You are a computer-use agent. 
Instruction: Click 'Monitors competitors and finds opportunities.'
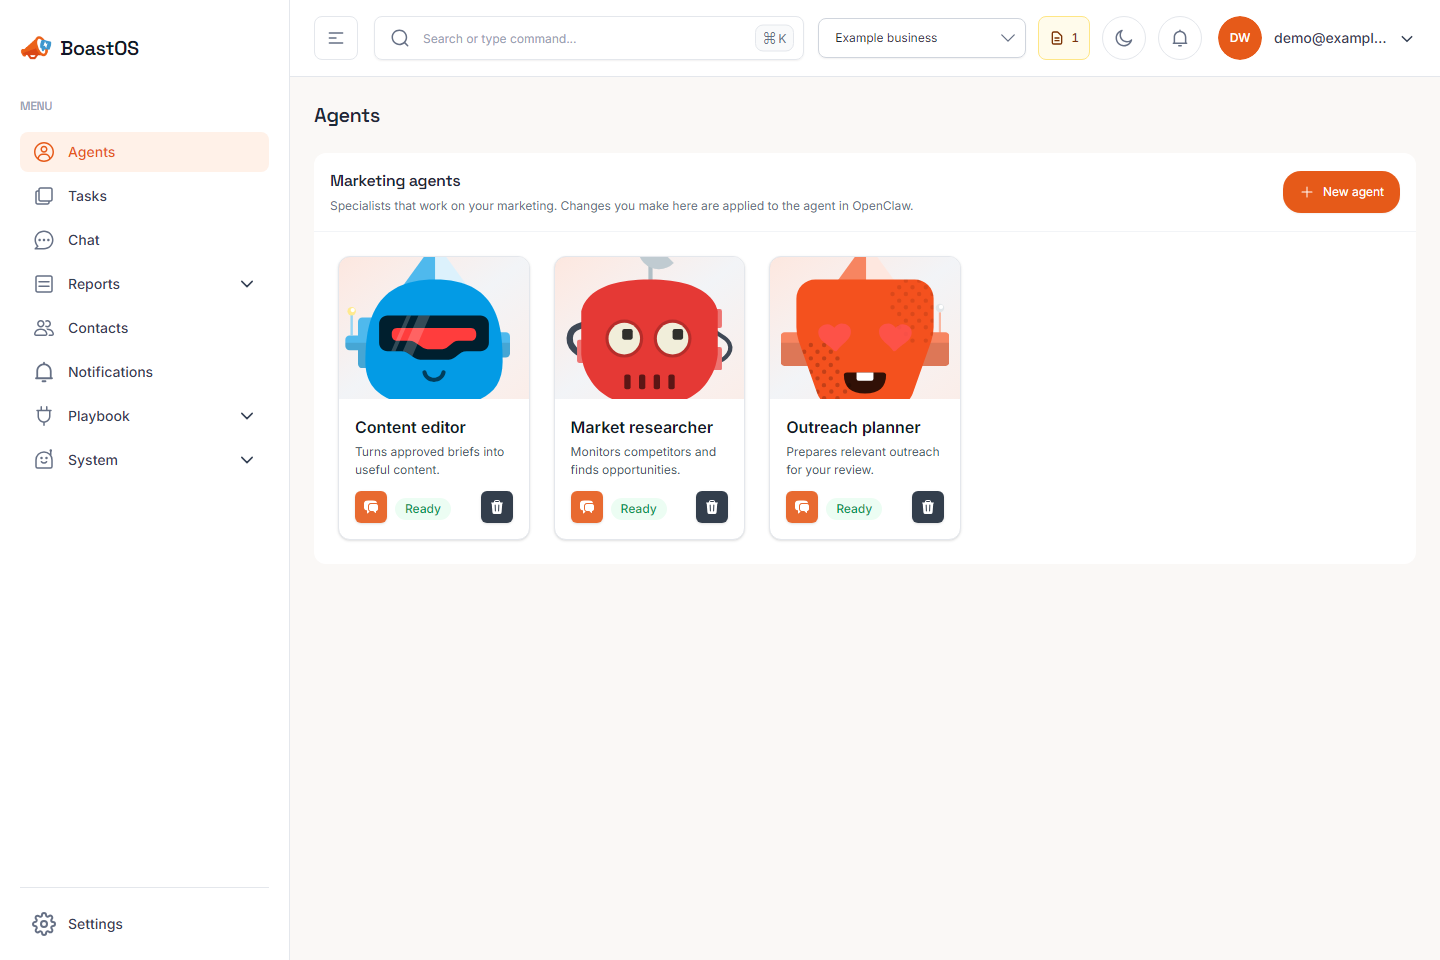coord(644,461)
